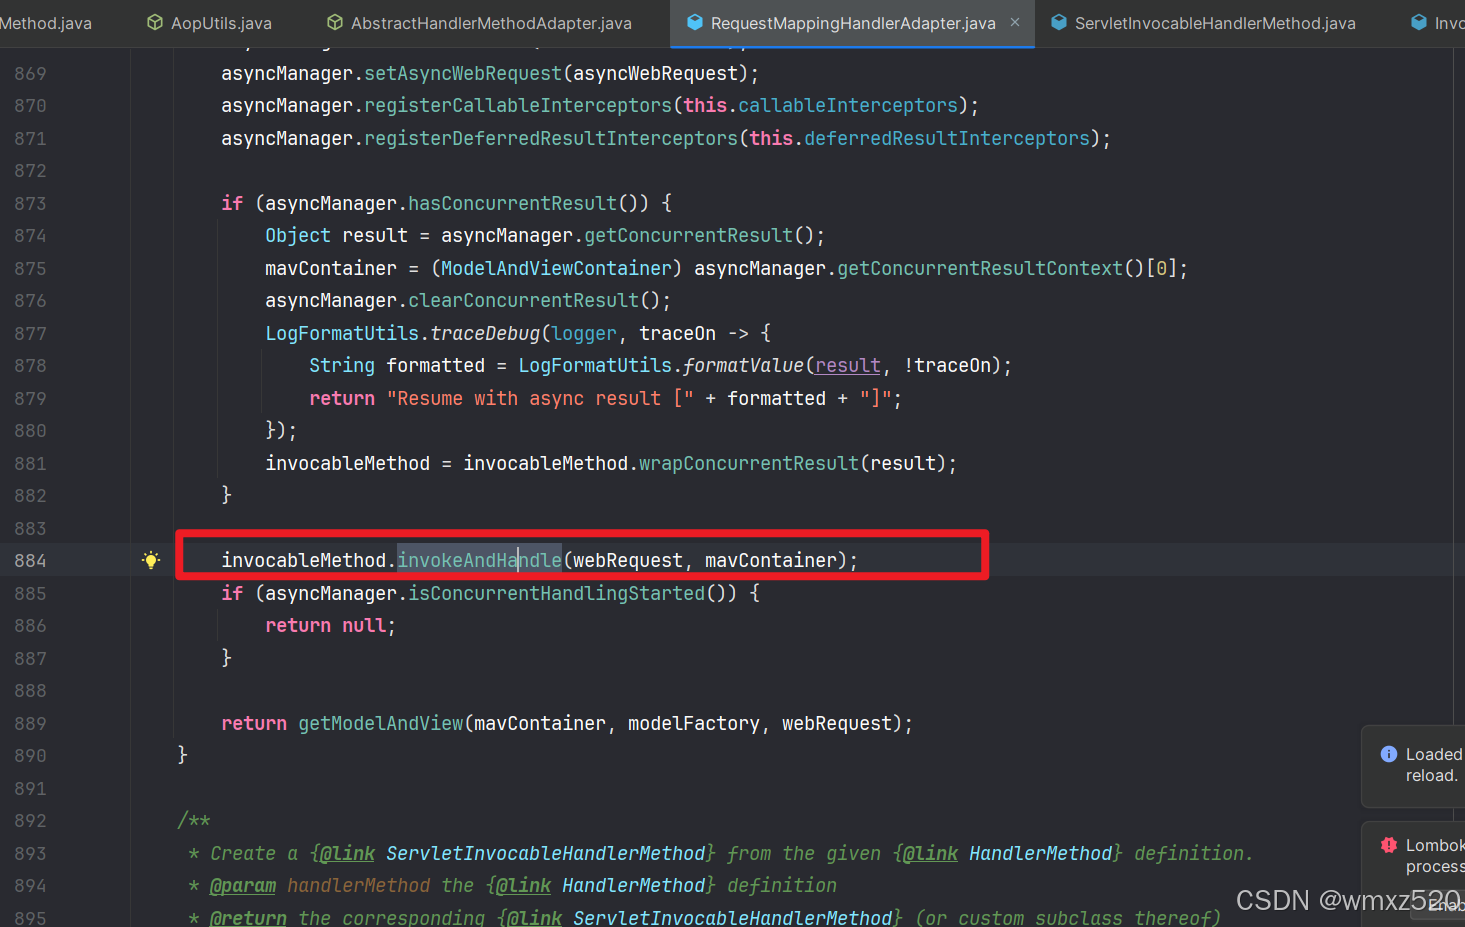Click the @return javadoc tag on line 895

point(248,918)
